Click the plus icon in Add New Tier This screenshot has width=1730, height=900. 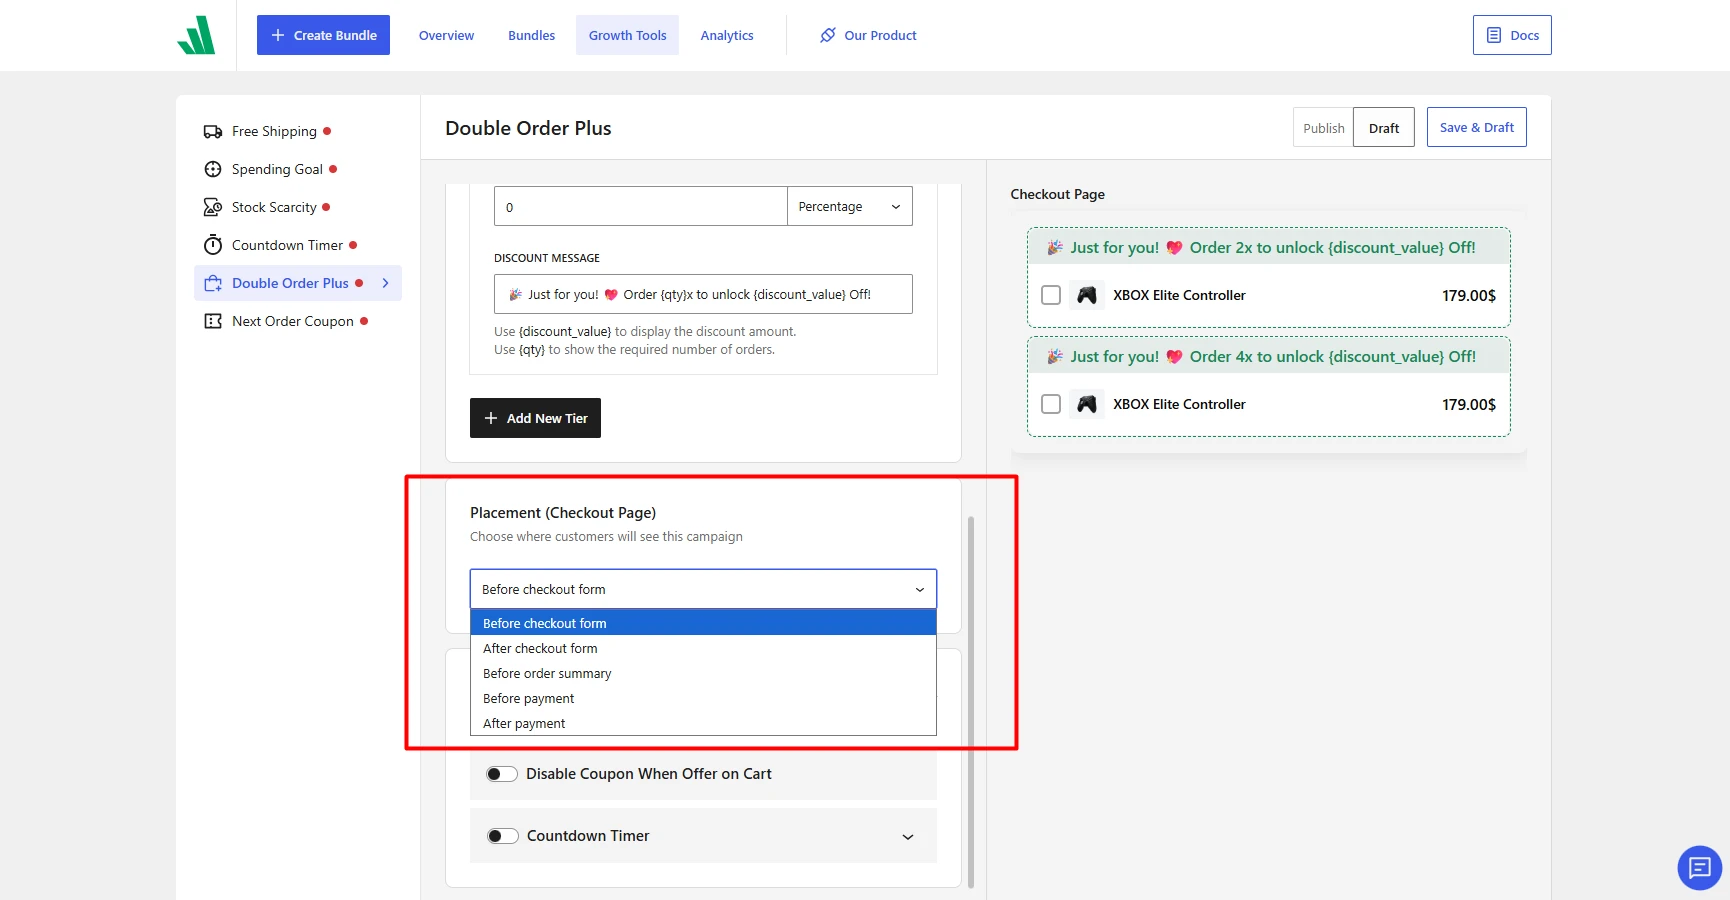pyautogui.click(x=491, y=418)
